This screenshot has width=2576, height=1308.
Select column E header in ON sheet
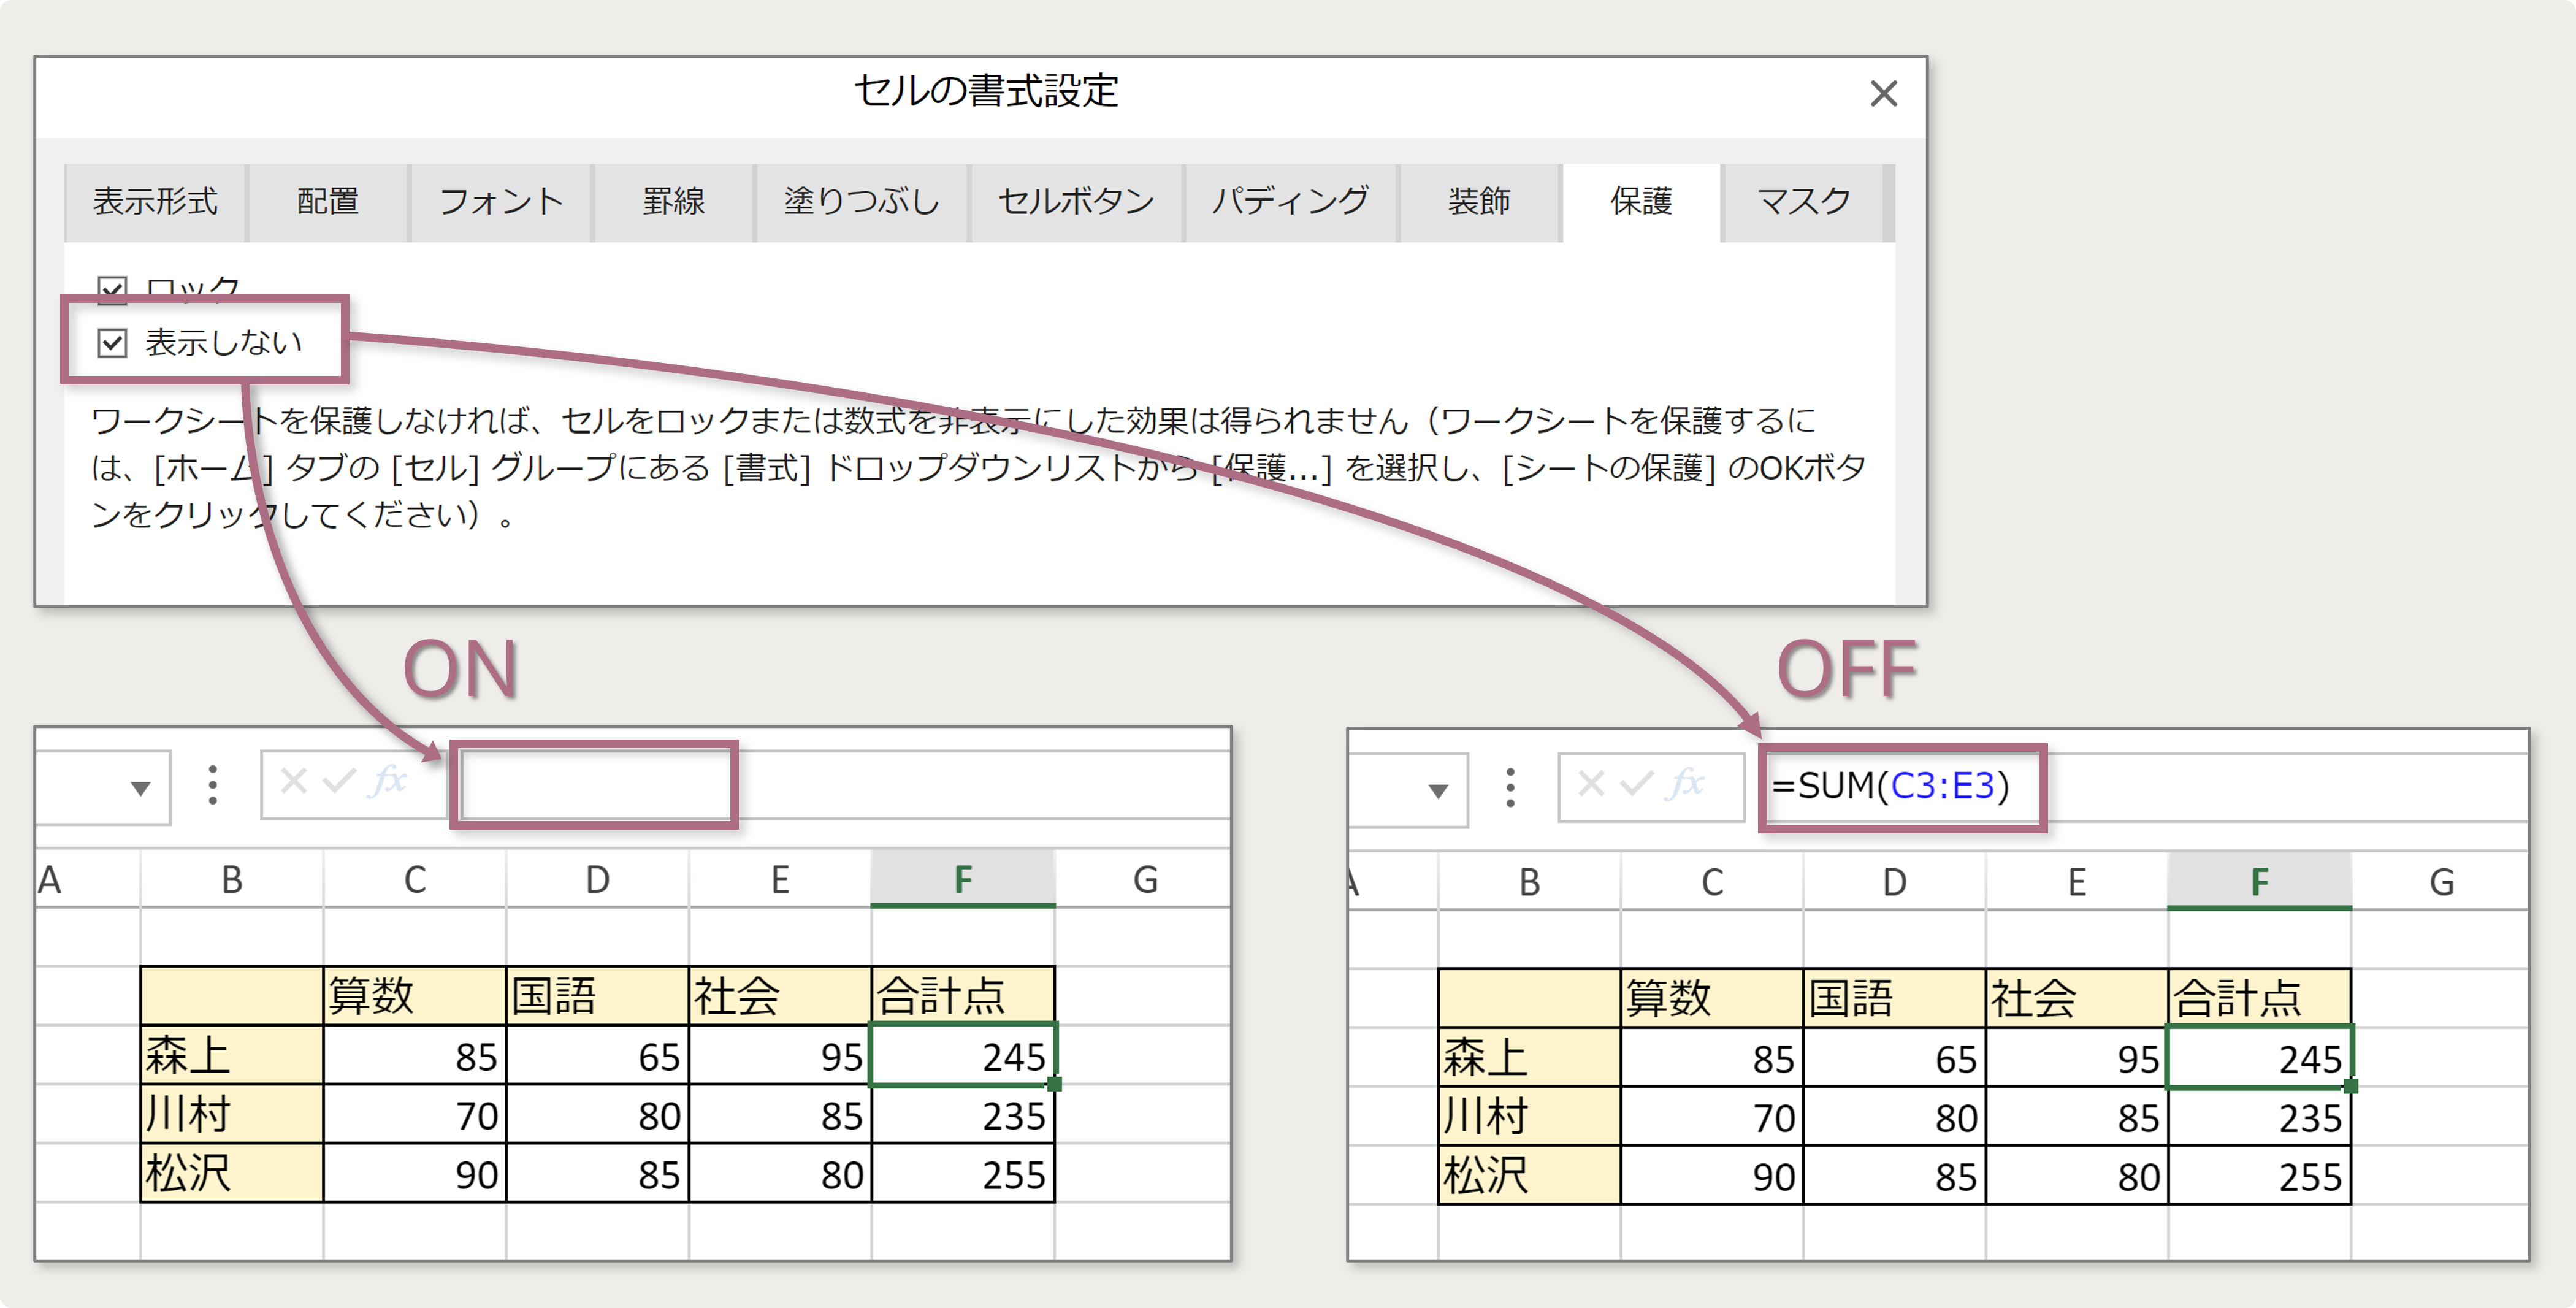(x=780, y=880)
